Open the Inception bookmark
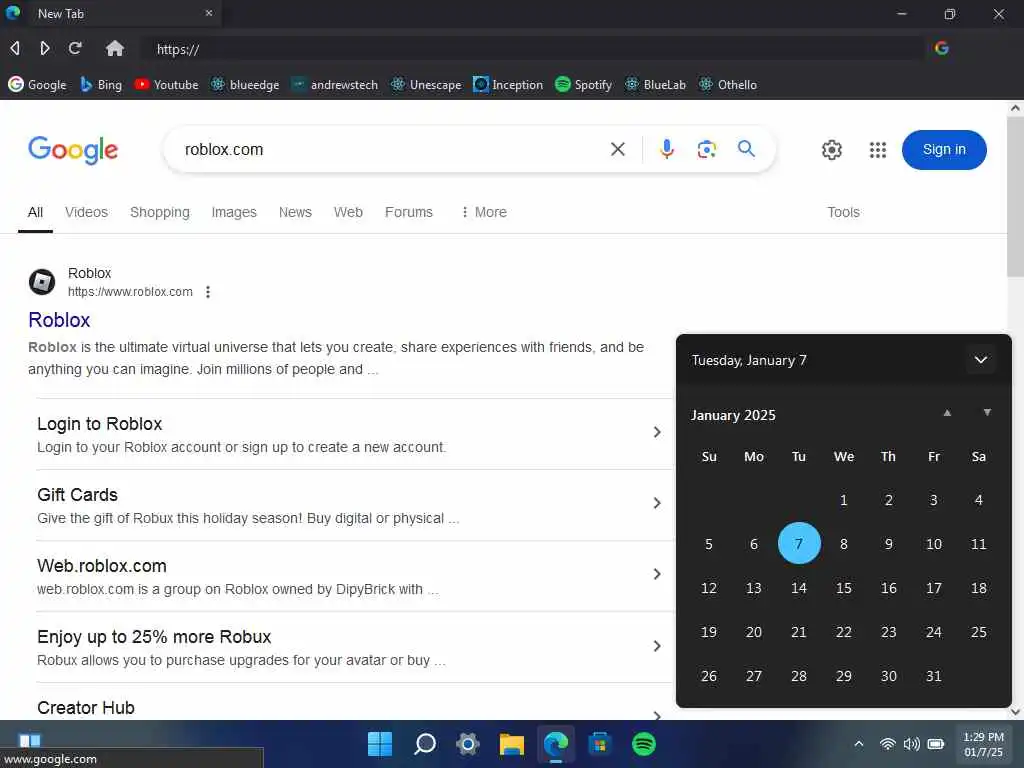Viewport: 1024px width, 768px height. click(x=508, y=84)
